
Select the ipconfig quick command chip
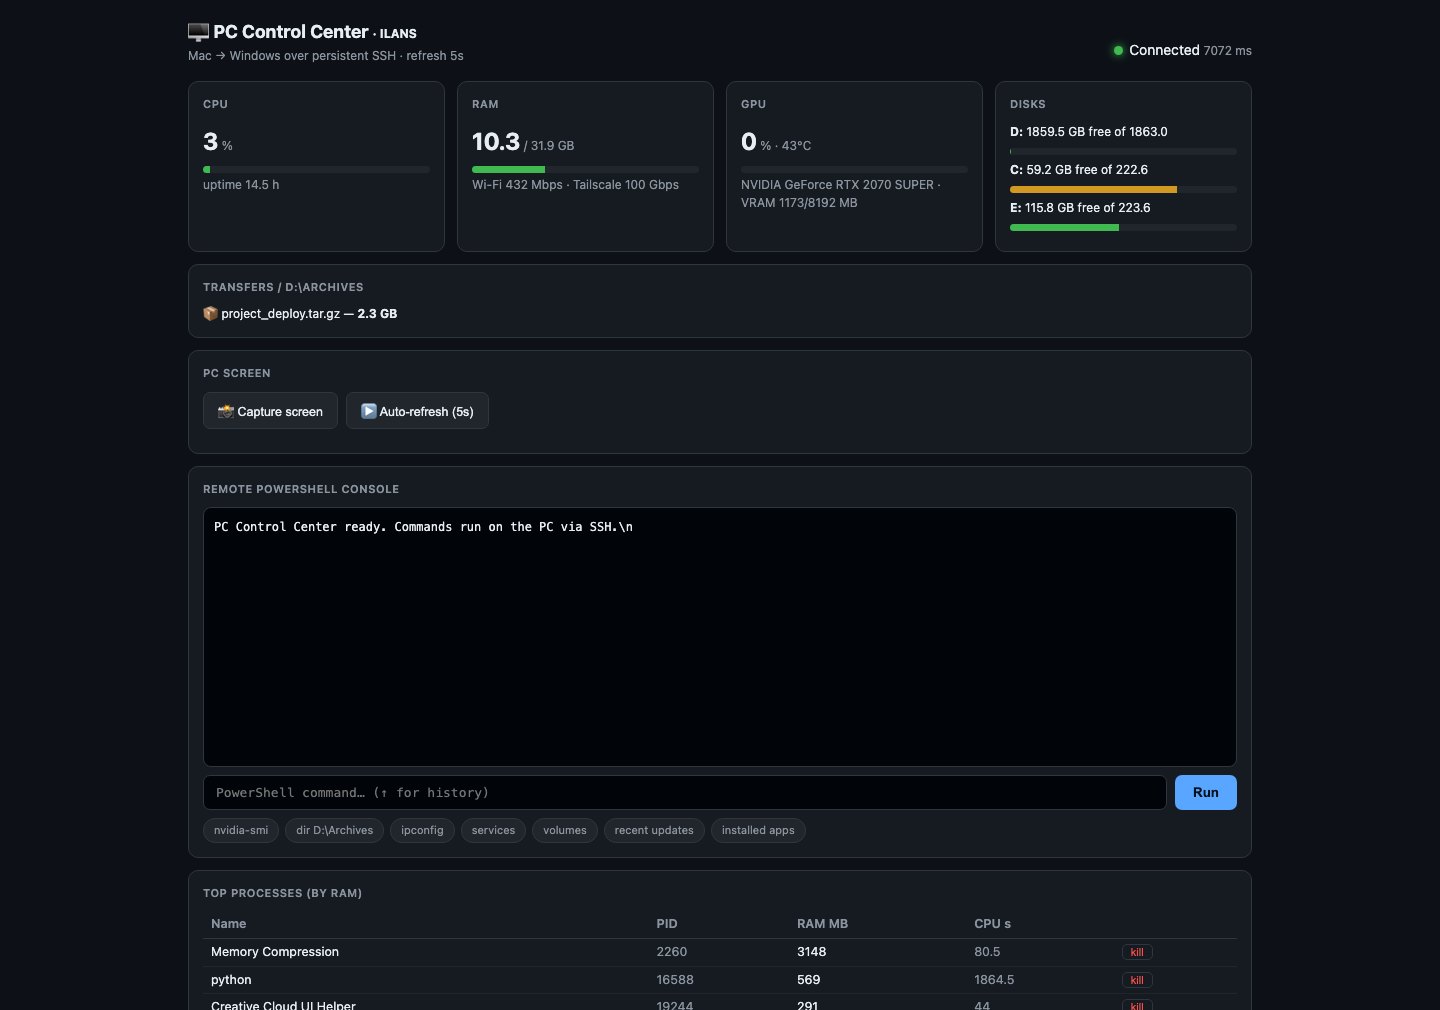[422, 830]
